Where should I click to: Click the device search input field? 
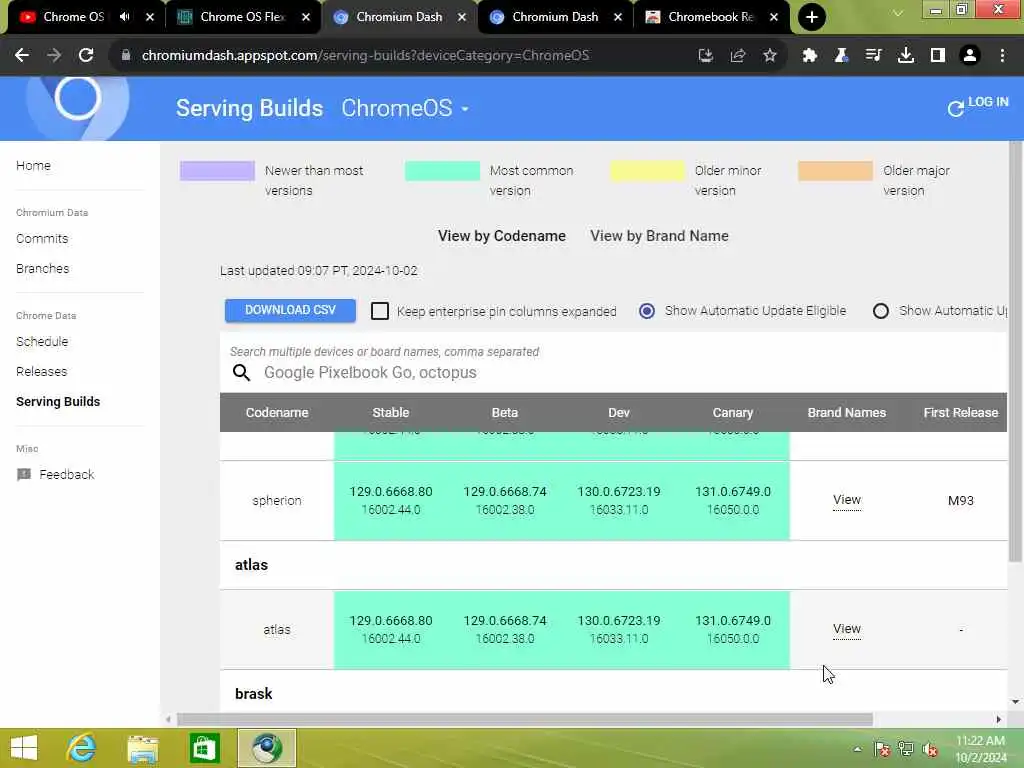[x=614, y=373]
